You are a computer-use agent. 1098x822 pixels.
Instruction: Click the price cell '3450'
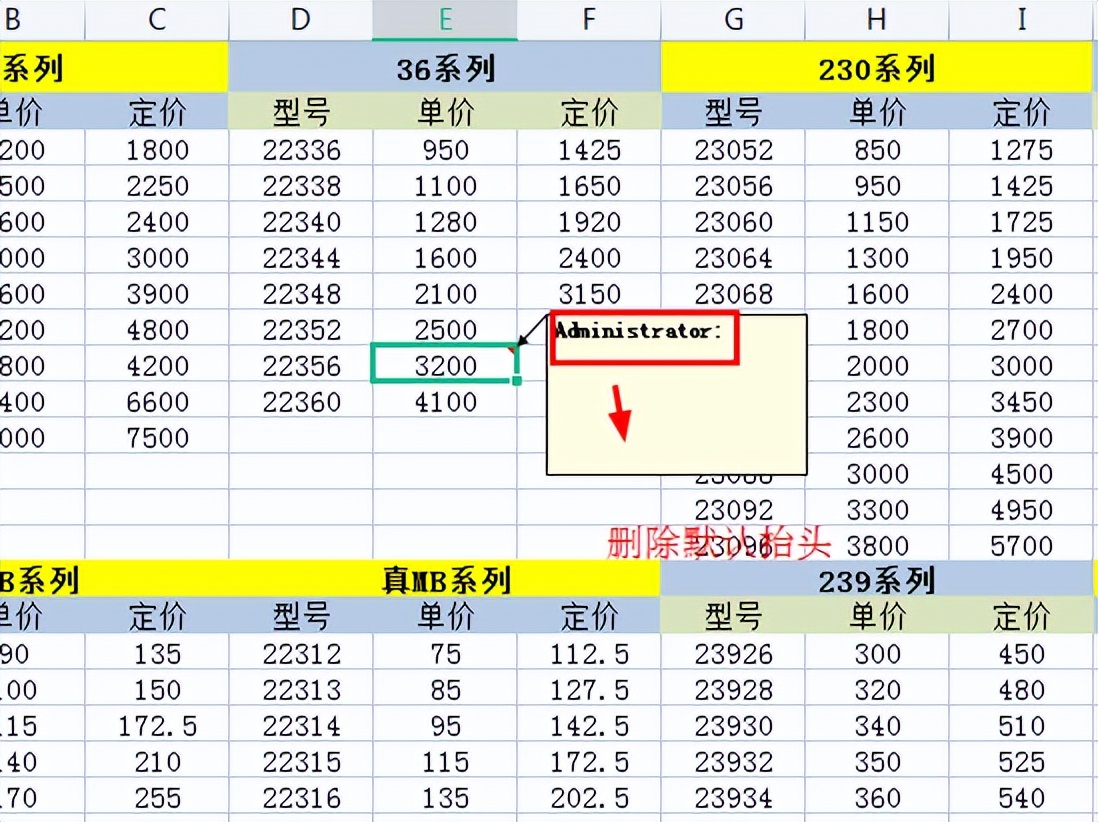1021,402
